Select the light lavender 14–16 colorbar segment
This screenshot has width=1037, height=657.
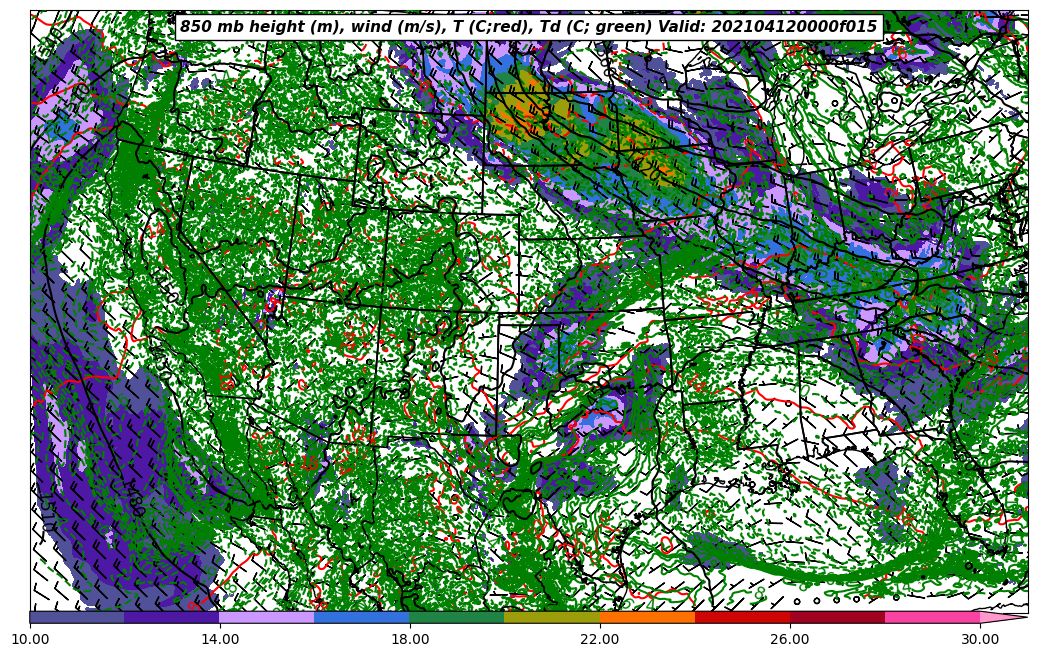coord(267,617)
